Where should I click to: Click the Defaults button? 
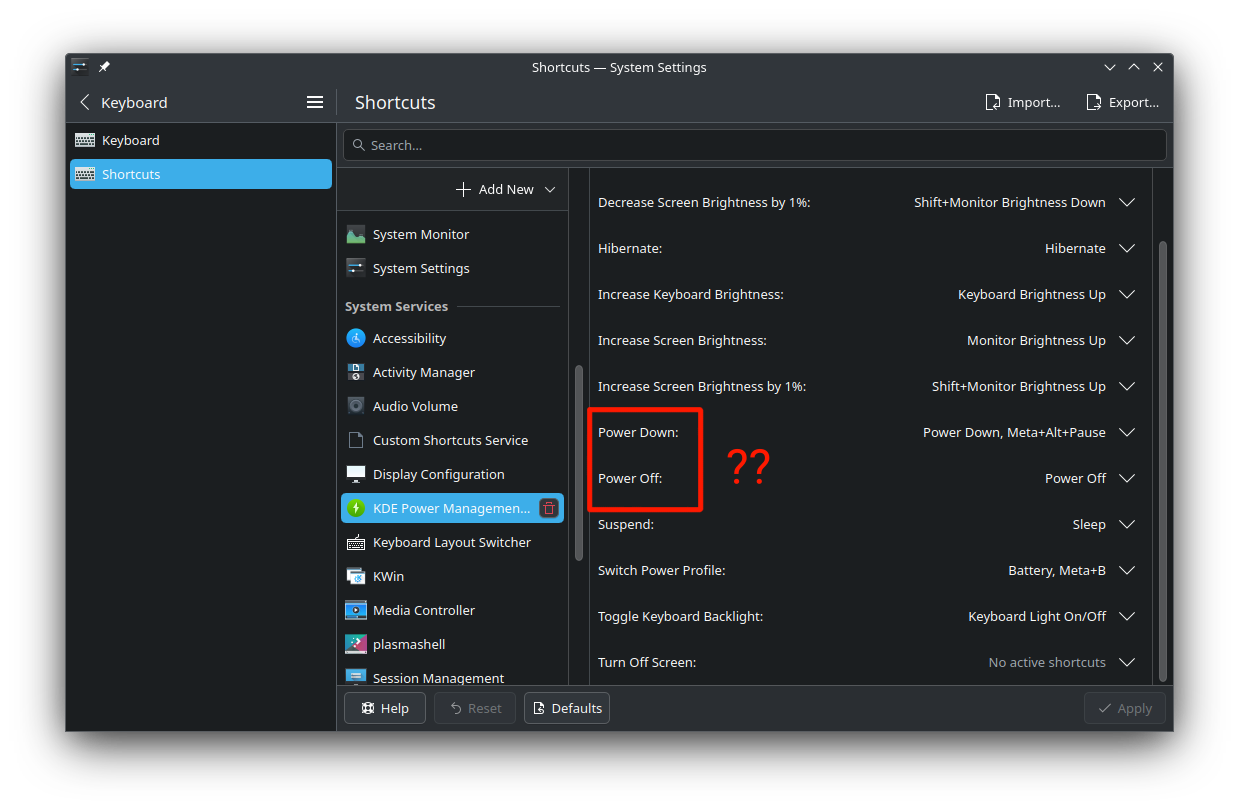click(566, 708)
